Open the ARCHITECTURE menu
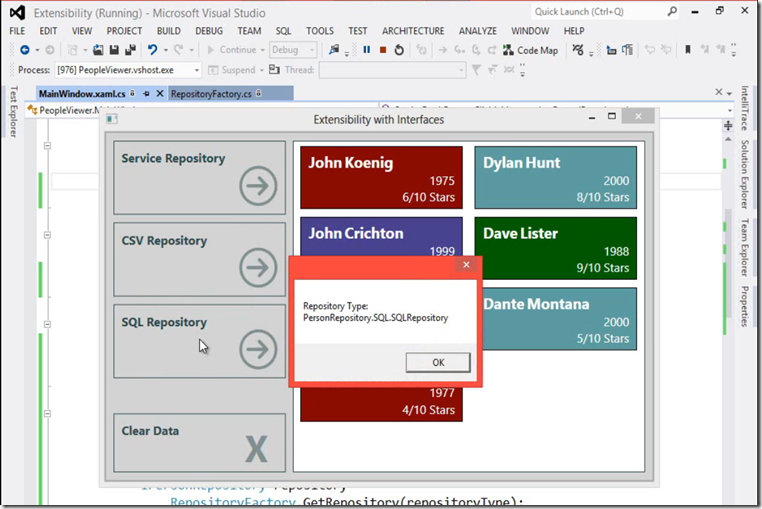The image size is (762, 509). click(x=413, y=31)
